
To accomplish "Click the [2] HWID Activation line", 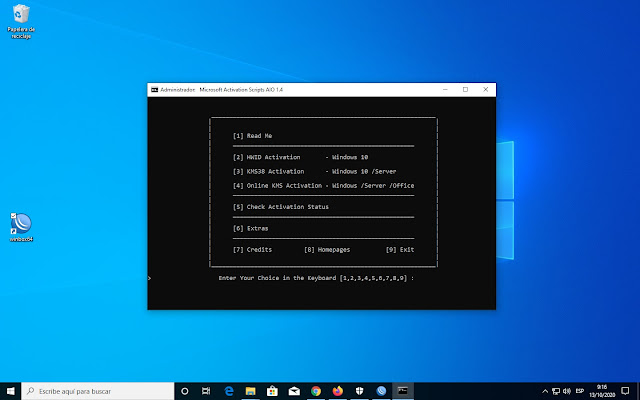I will [300, 157].
